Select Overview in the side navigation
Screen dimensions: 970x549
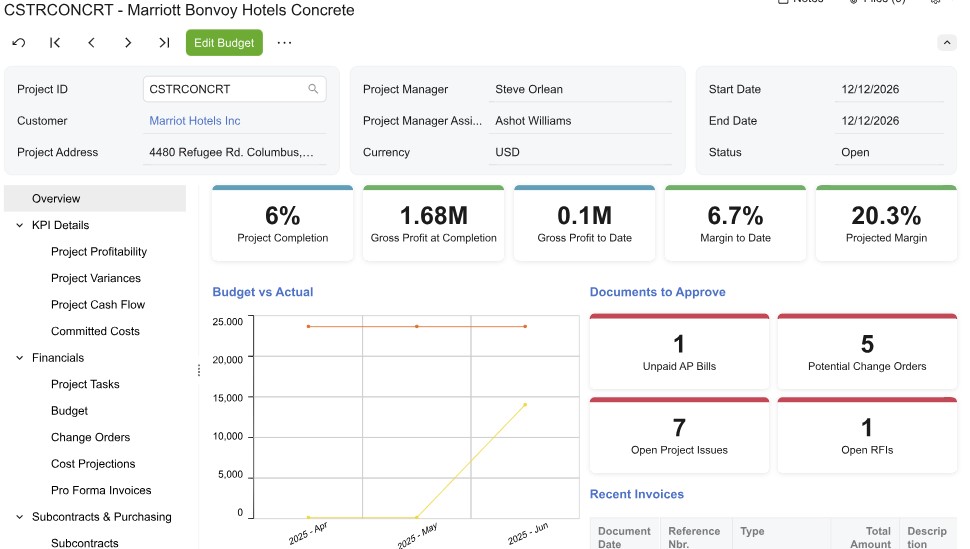pyautogui.click(x=56, y=199)
